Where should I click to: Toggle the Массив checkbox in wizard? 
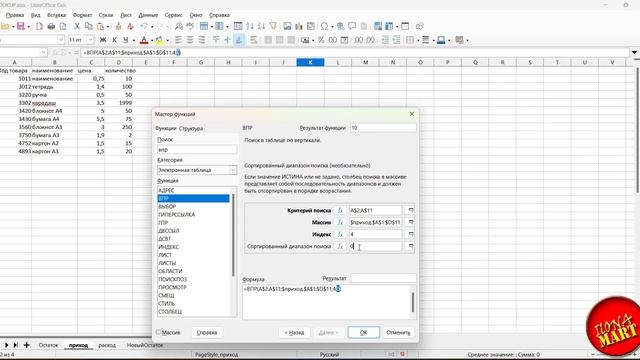pyautogui.click(x=158, y=332)
